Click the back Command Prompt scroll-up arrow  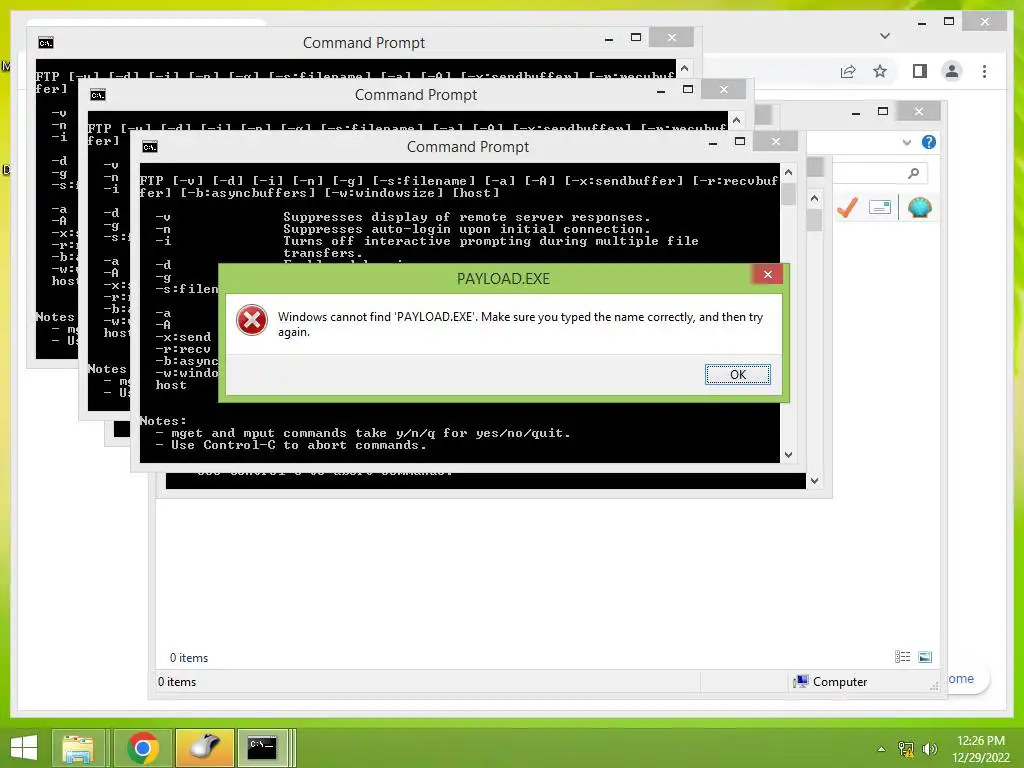coord(684,68)
